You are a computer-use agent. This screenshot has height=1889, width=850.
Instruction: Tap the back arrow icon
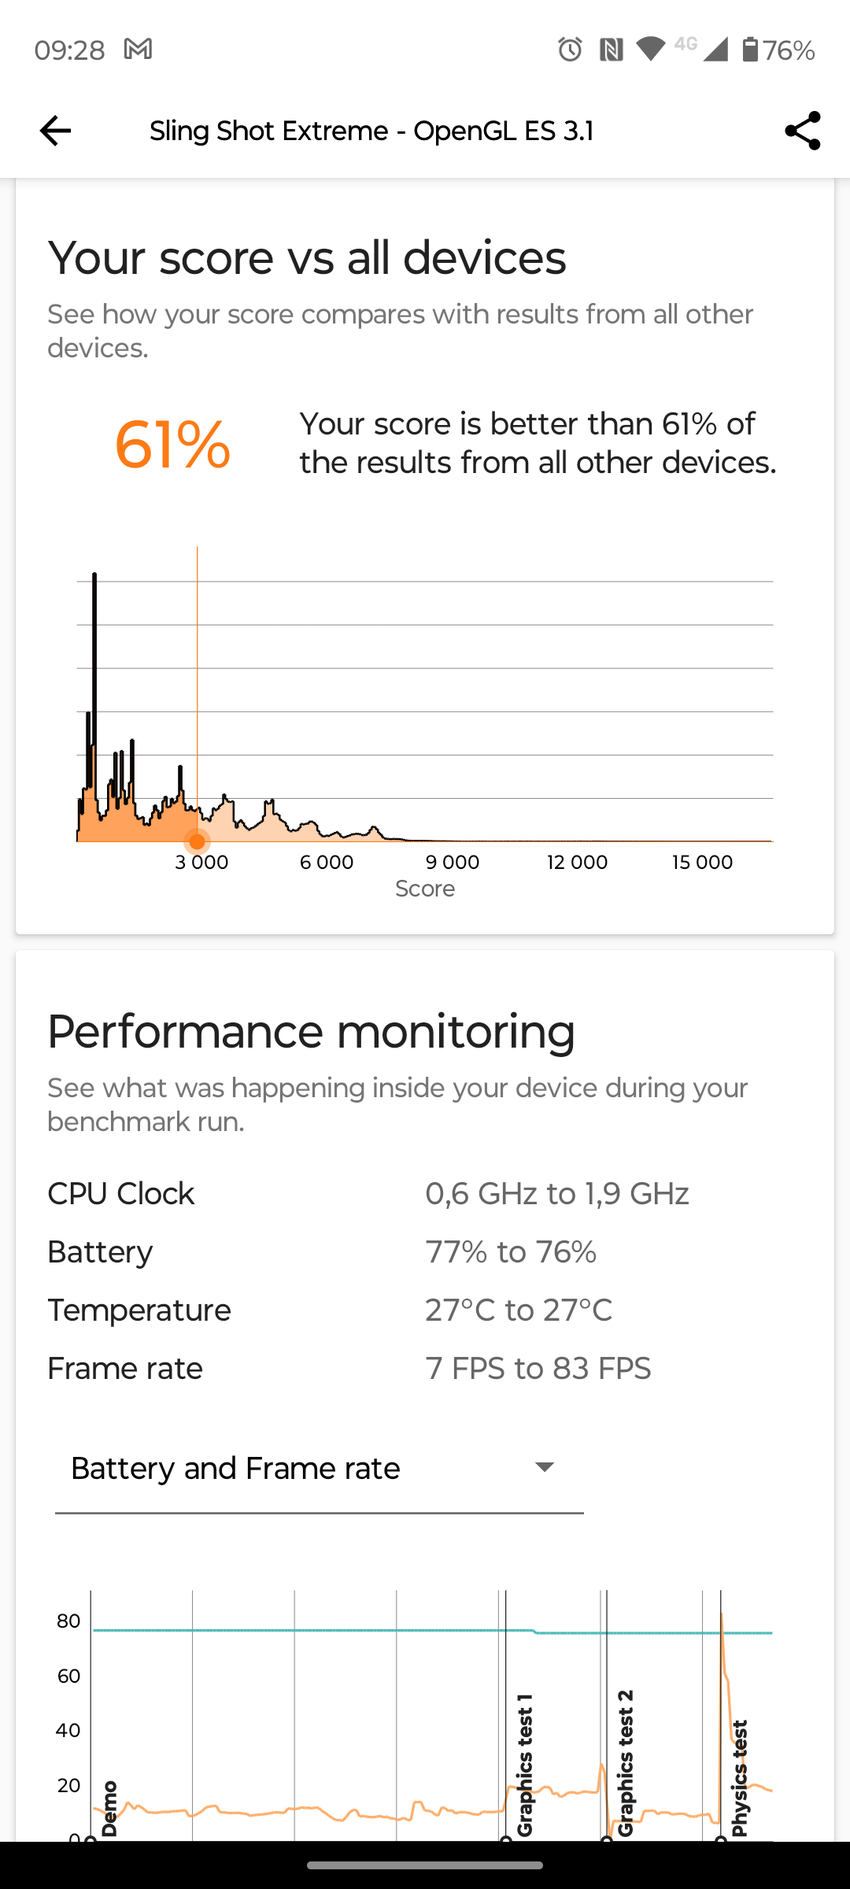[56, 131]
